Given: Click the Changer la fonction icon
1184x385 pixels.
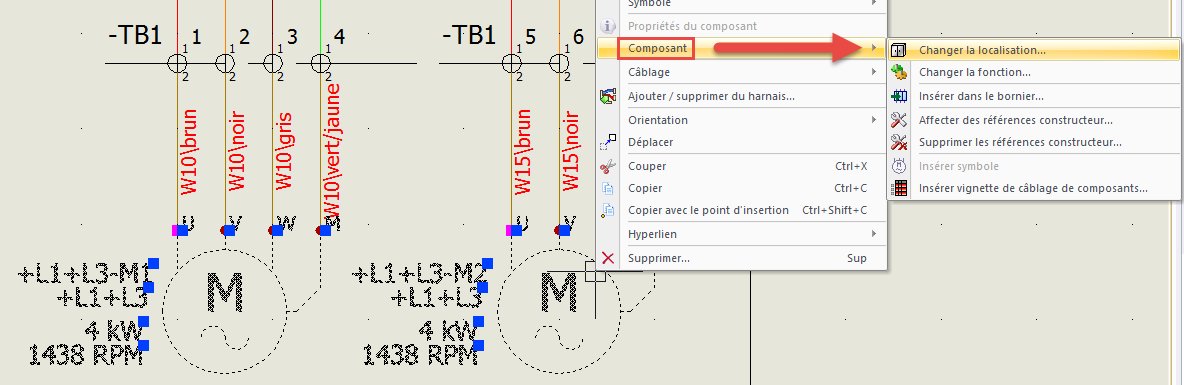Looking at the screenshot, I should click(x=899, y=72).
